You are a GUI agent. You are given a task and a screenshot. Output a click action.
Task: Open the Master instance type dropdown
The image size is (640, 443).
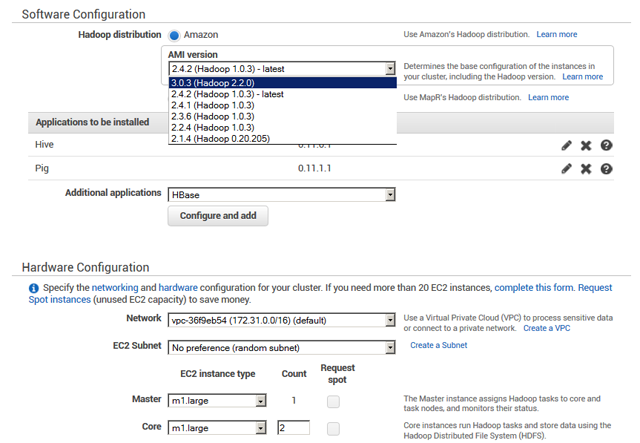[217, 401]
